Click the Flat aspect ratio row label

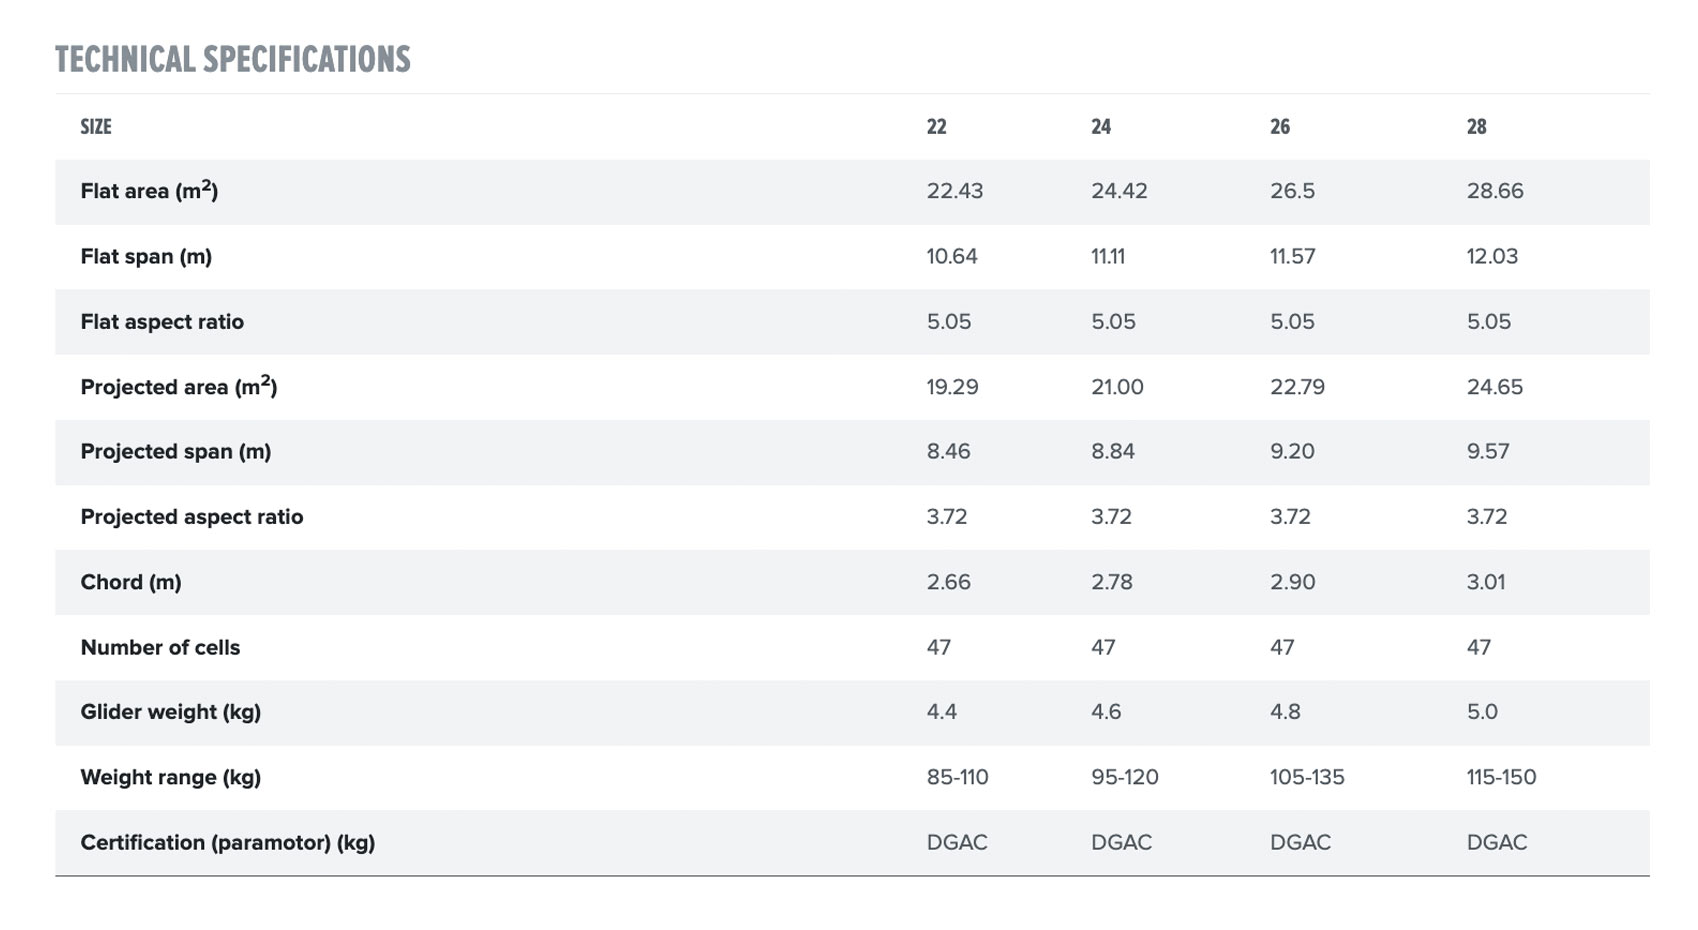162,322
